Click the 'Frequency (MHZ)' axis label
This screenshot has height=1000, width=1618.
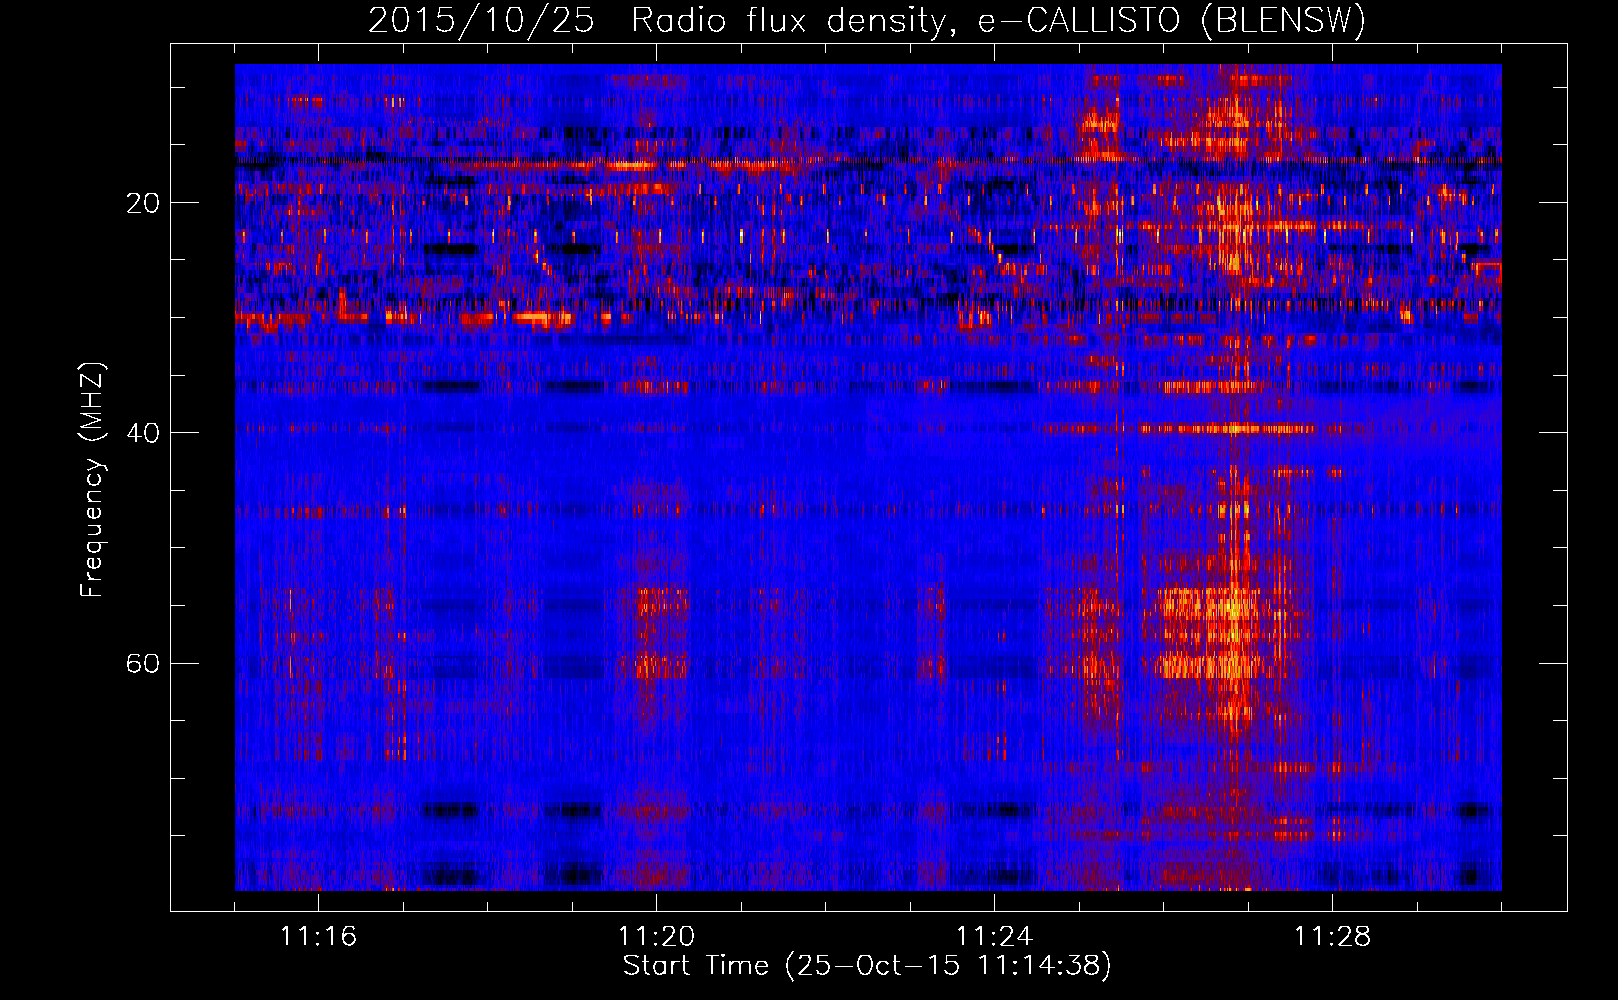[92, 480]
